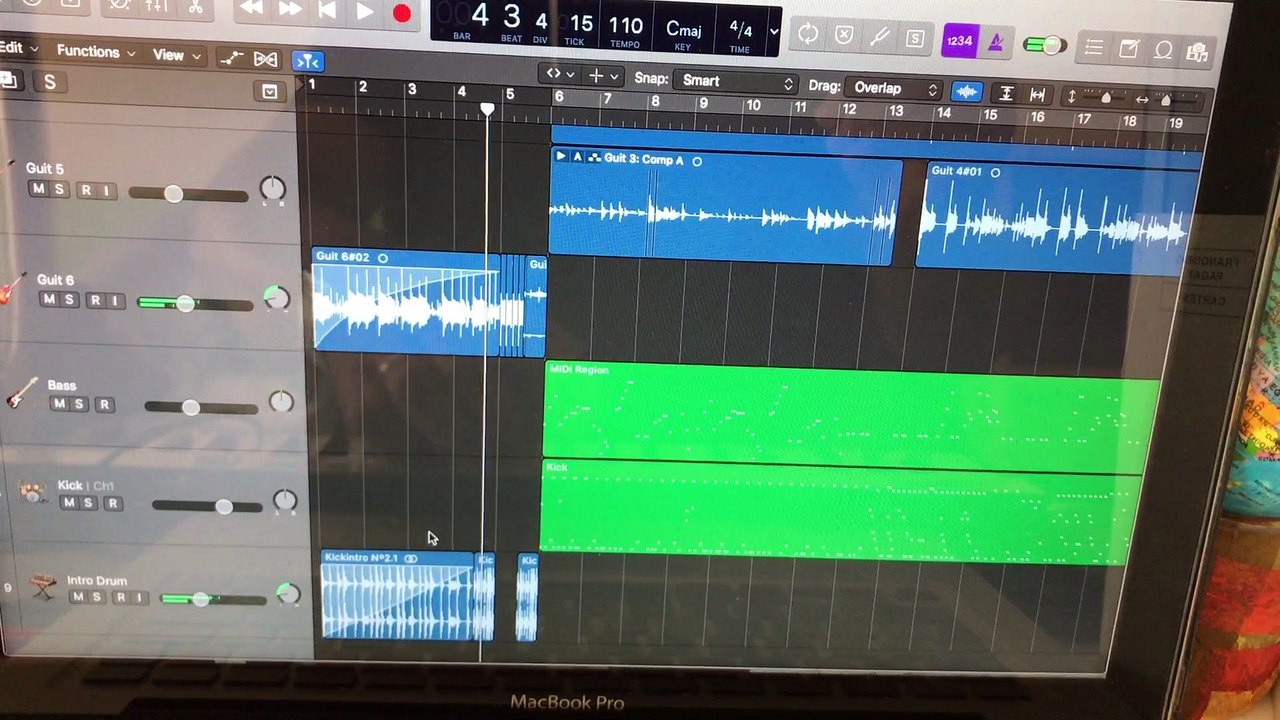
Task: Rewind the playhead
Action: coord(252,8)
